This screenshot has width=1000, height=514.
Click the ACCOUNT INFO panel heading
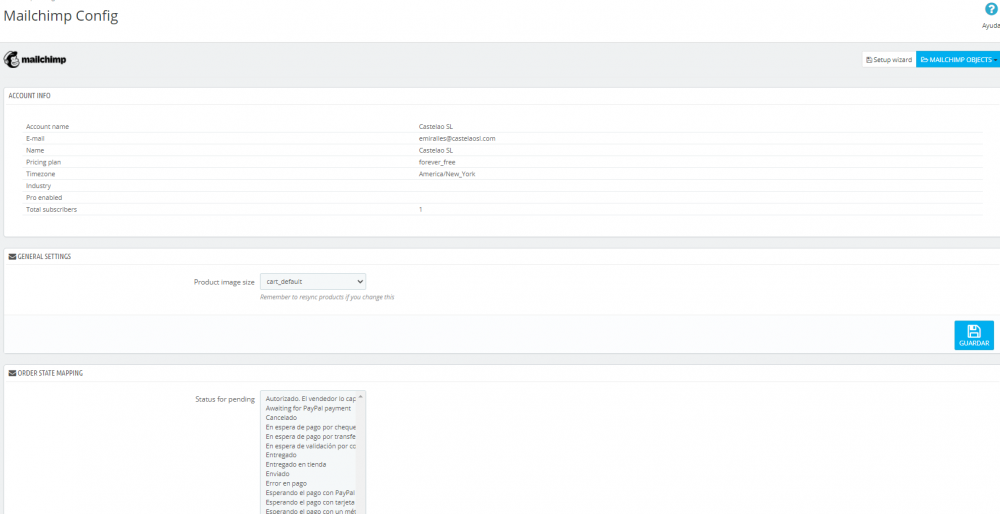pos(29,96)
